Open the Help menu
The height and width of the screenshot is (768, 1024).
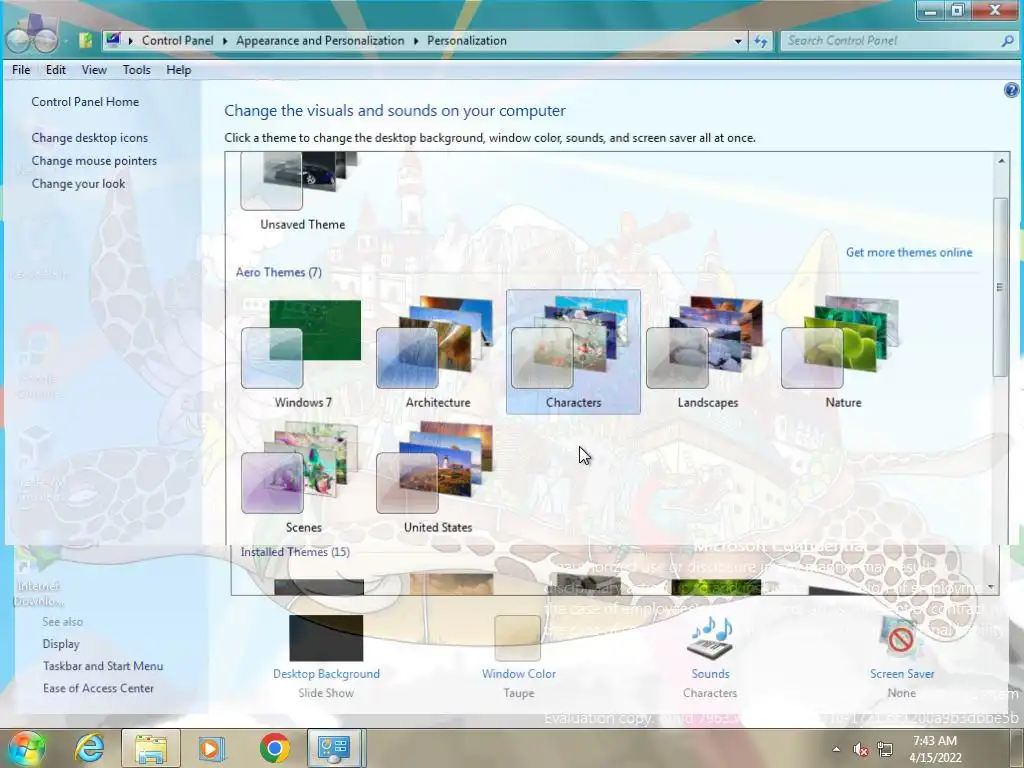[178, 70]
